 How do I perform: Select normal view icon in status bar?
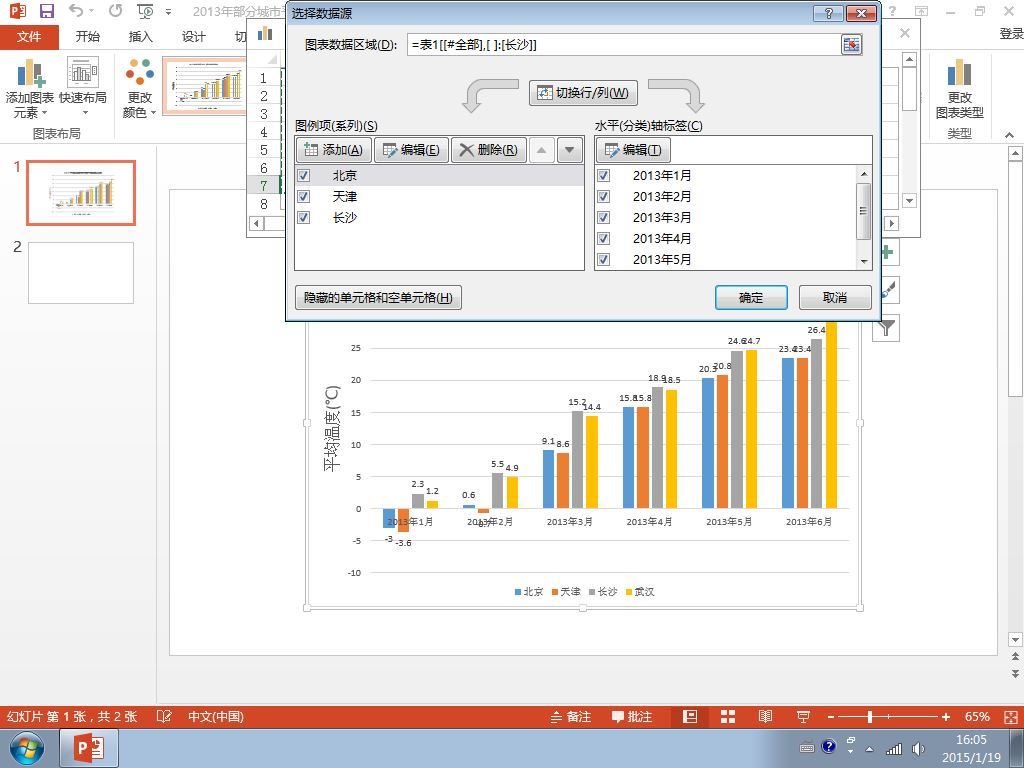coord(690,716)
